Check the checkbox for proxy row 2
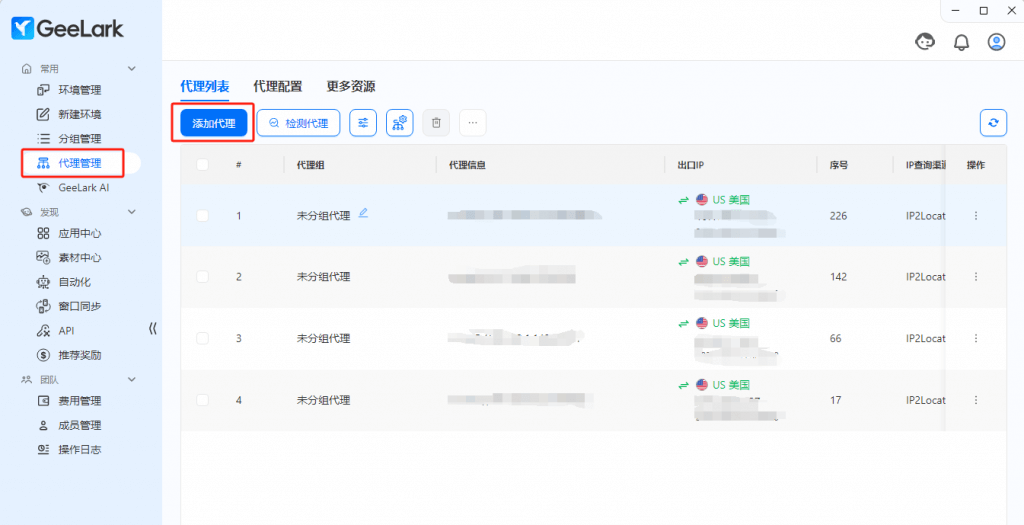1024x525 pixels. pyautogui.click(x=203, y=277)
